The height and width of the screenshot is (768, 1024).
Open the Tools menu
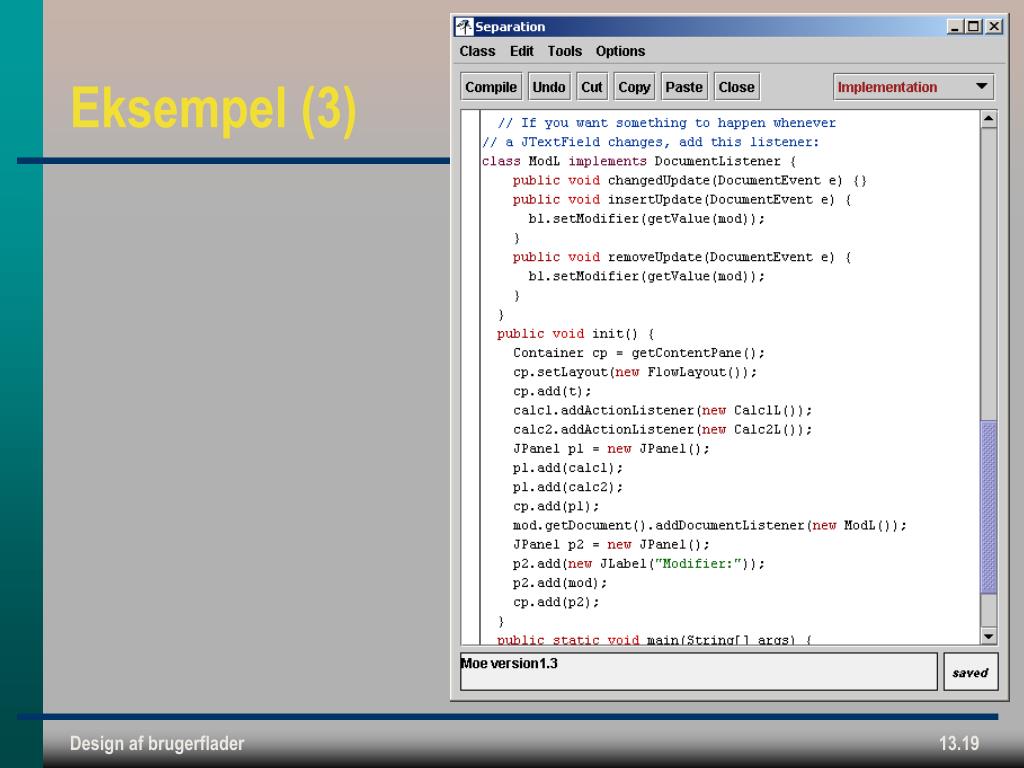565,51
